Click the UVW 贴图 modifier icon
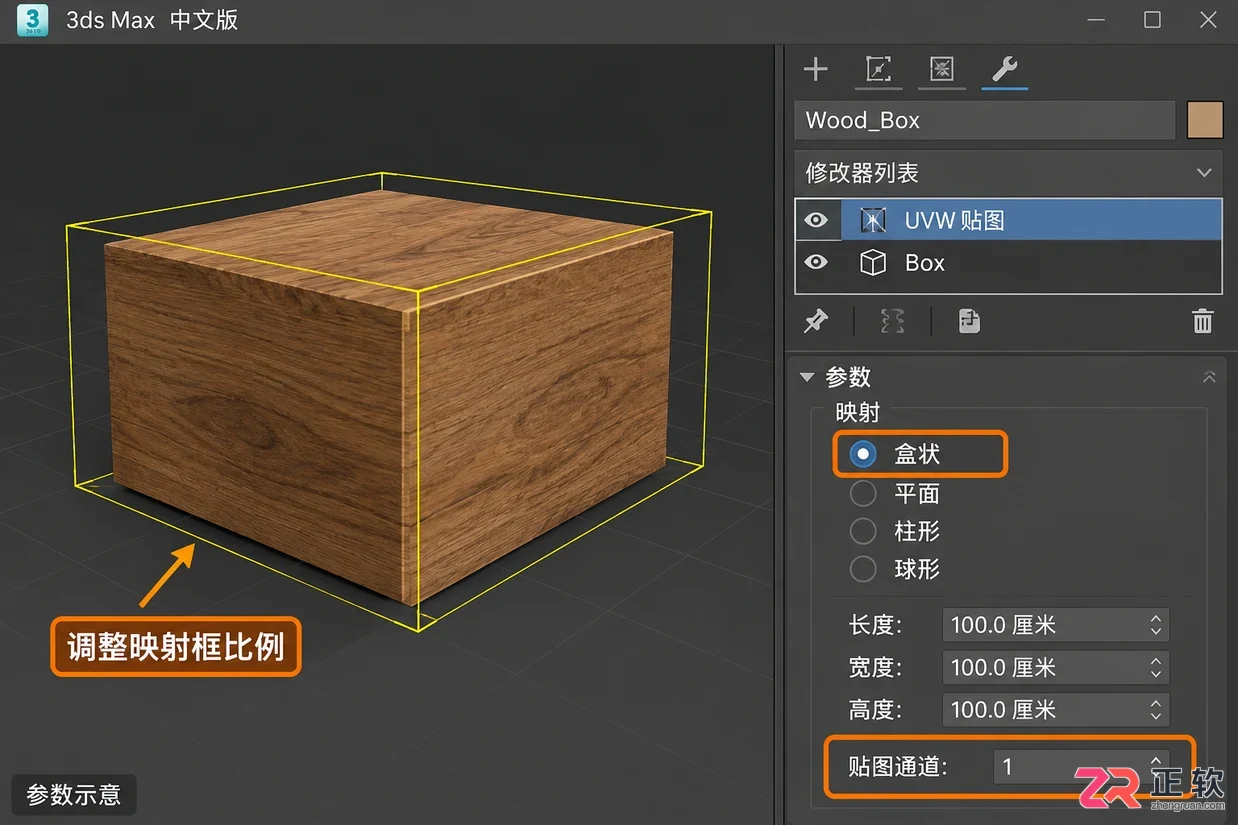This screenshot has width=1238, height=825. point(873,220)
